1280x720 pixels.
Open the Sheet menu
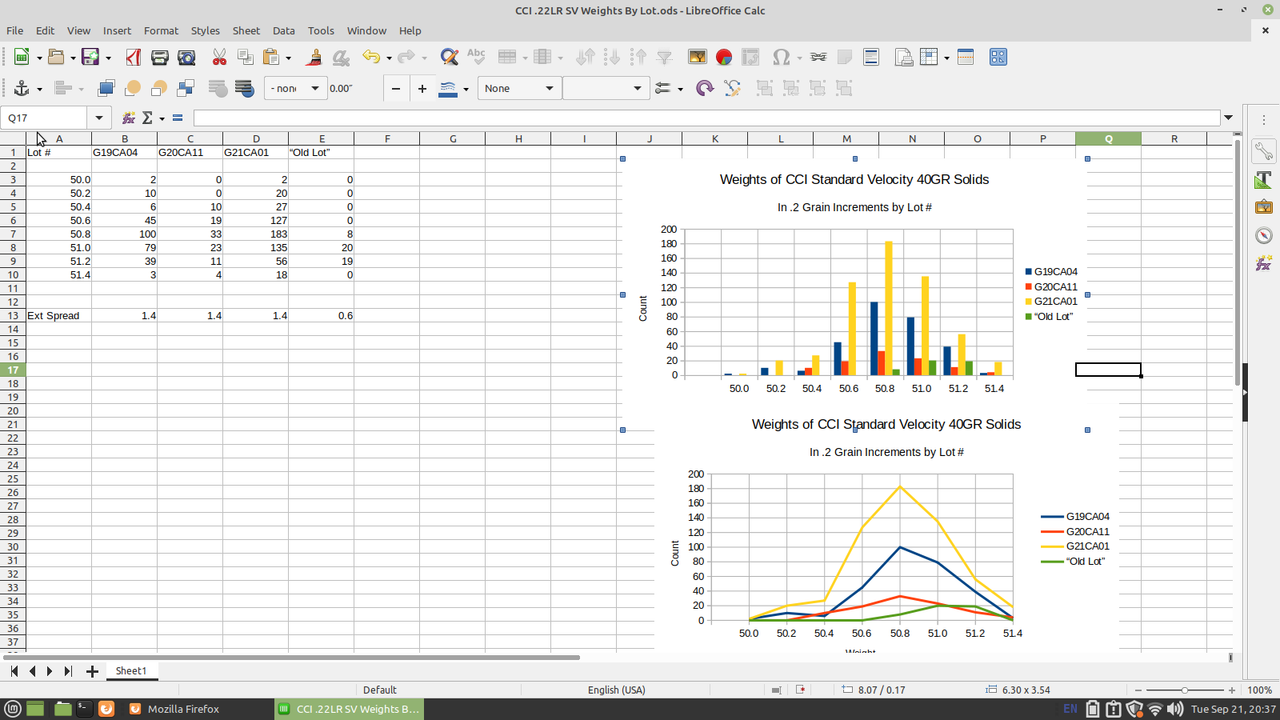(246, 31)
